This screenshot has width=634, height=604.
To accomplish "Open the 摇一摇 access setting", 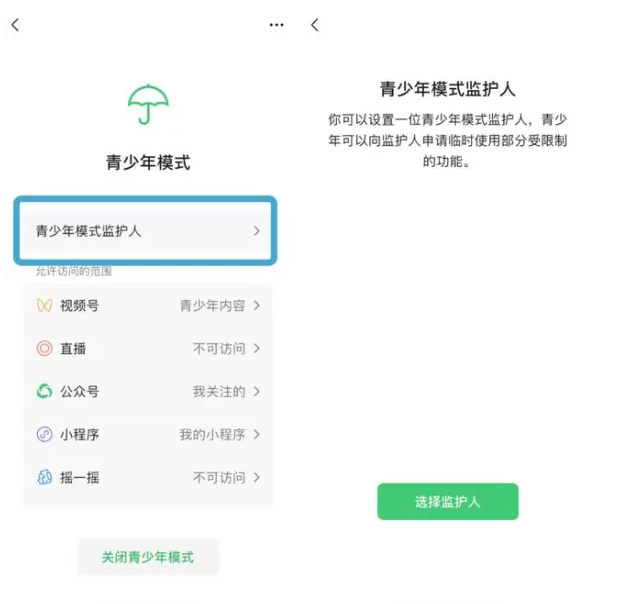I will [x=148, y=477].
